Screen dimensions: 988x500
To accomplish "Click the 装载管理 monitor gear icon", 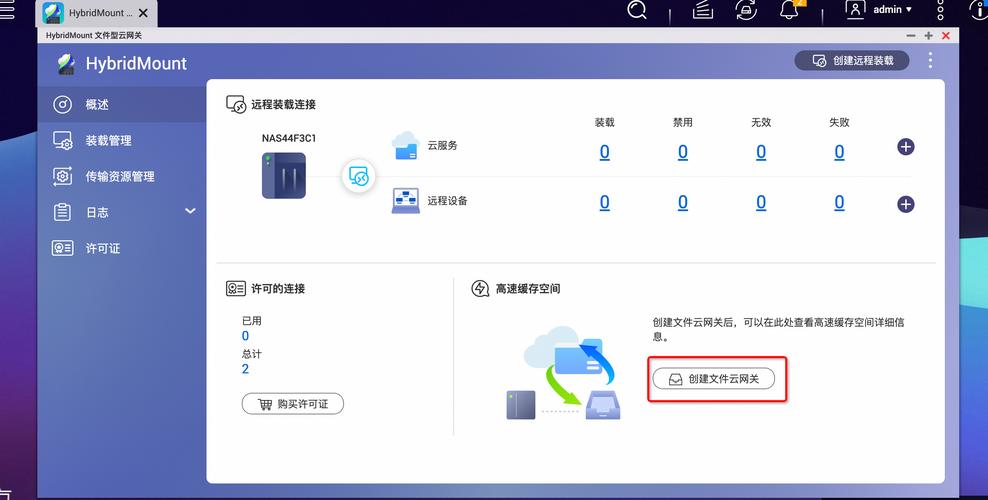I will [62, 140].
